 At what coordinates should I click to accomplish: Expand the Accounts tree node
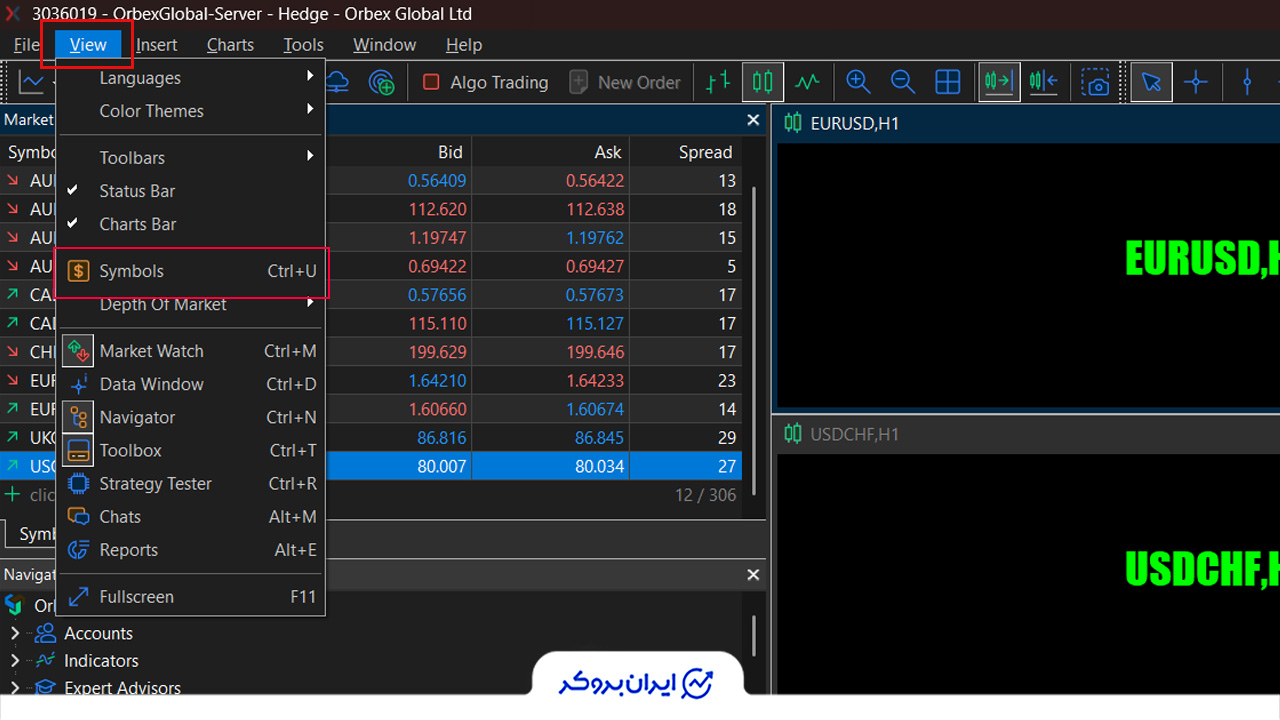pyautogui.click(x=15, y=633)
